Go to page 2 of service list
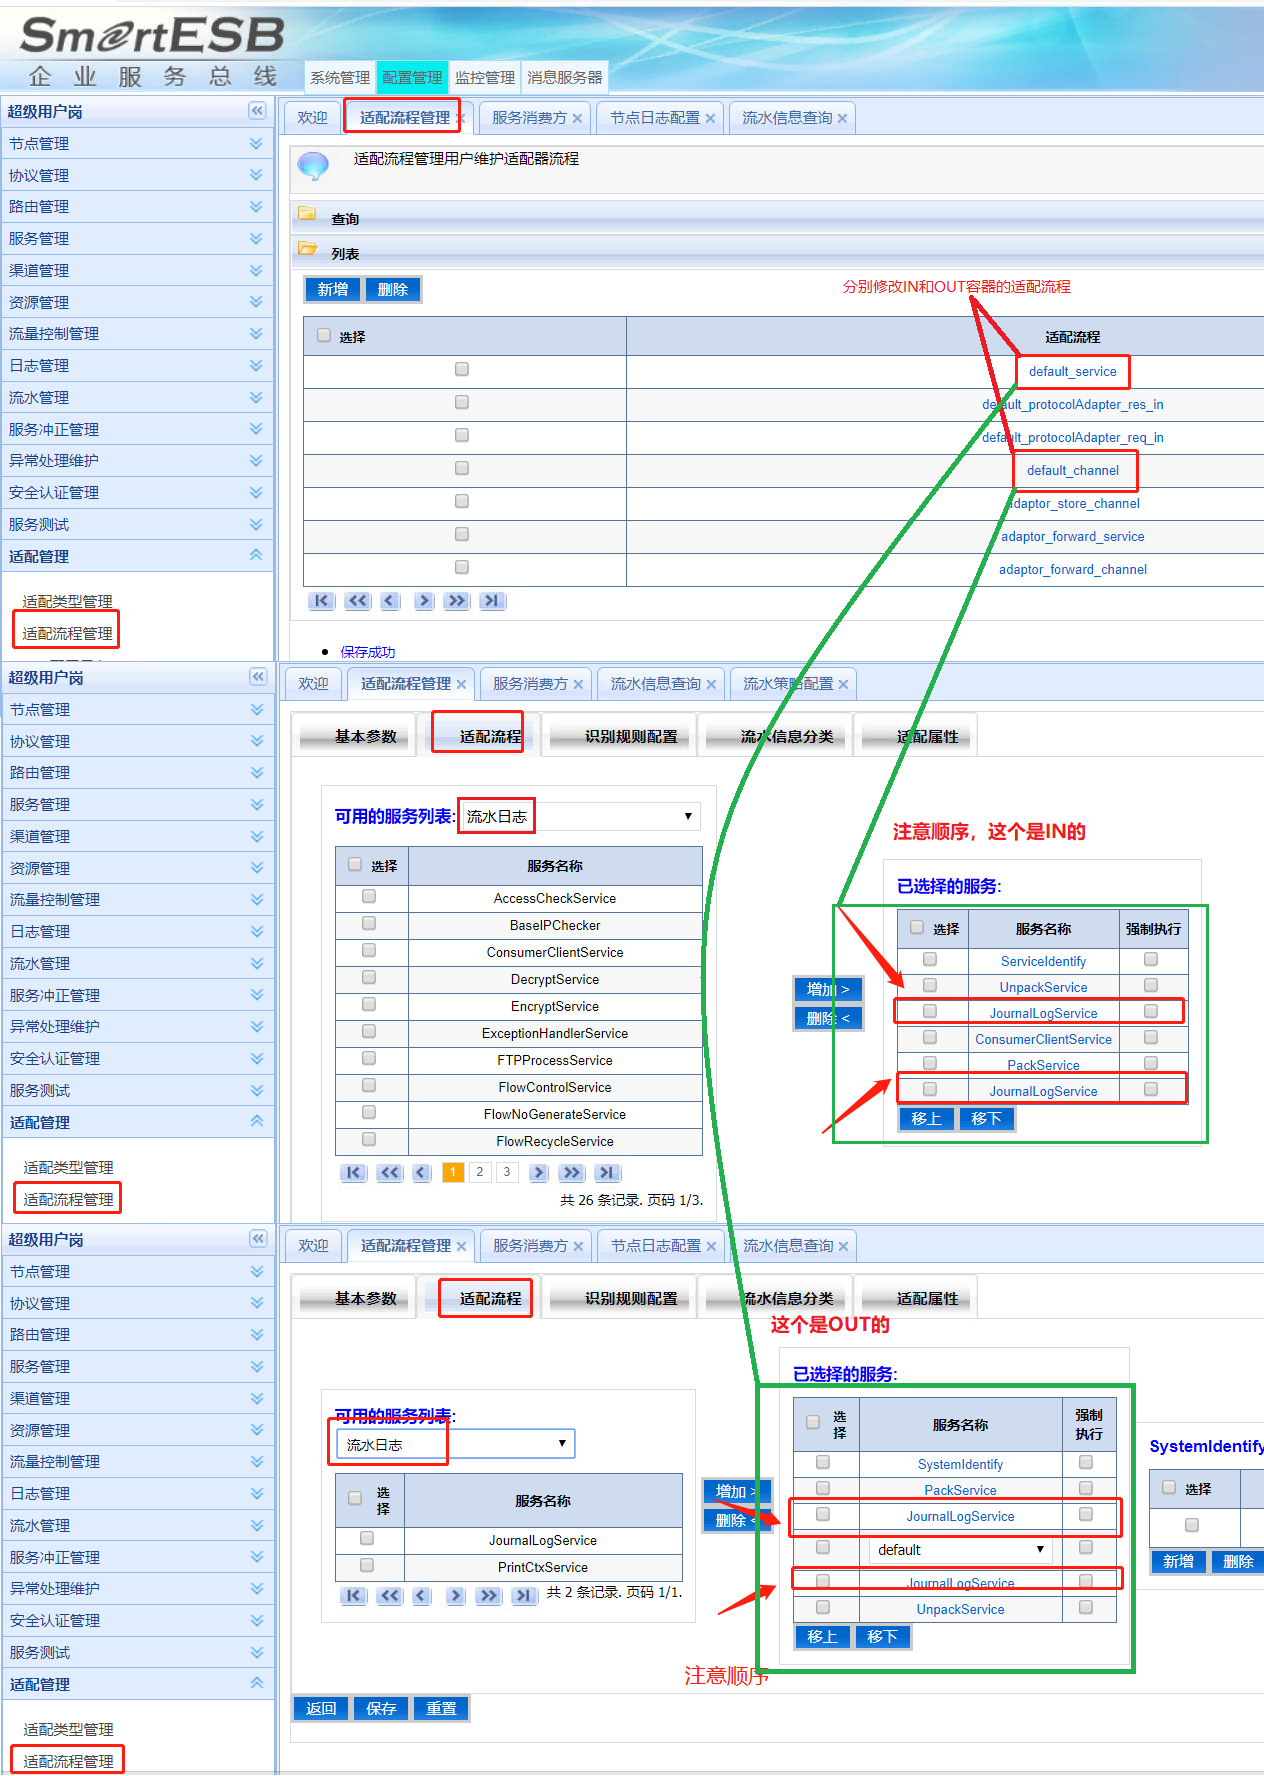This screenshot has height=1776, width=1264. pos(480,1173)
